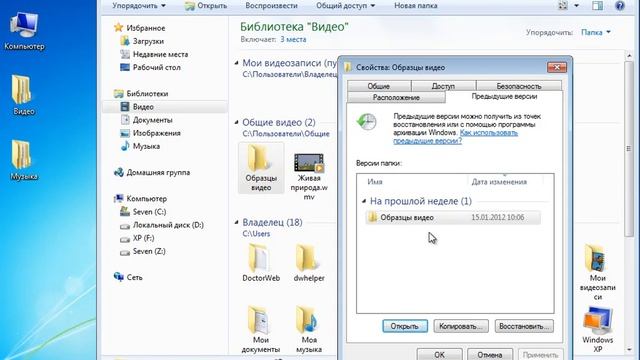Viewport: 640px width, 360px height.
Task: Switch to the Доступ tab
Action: pyautogui.click(x=443, y=86)
